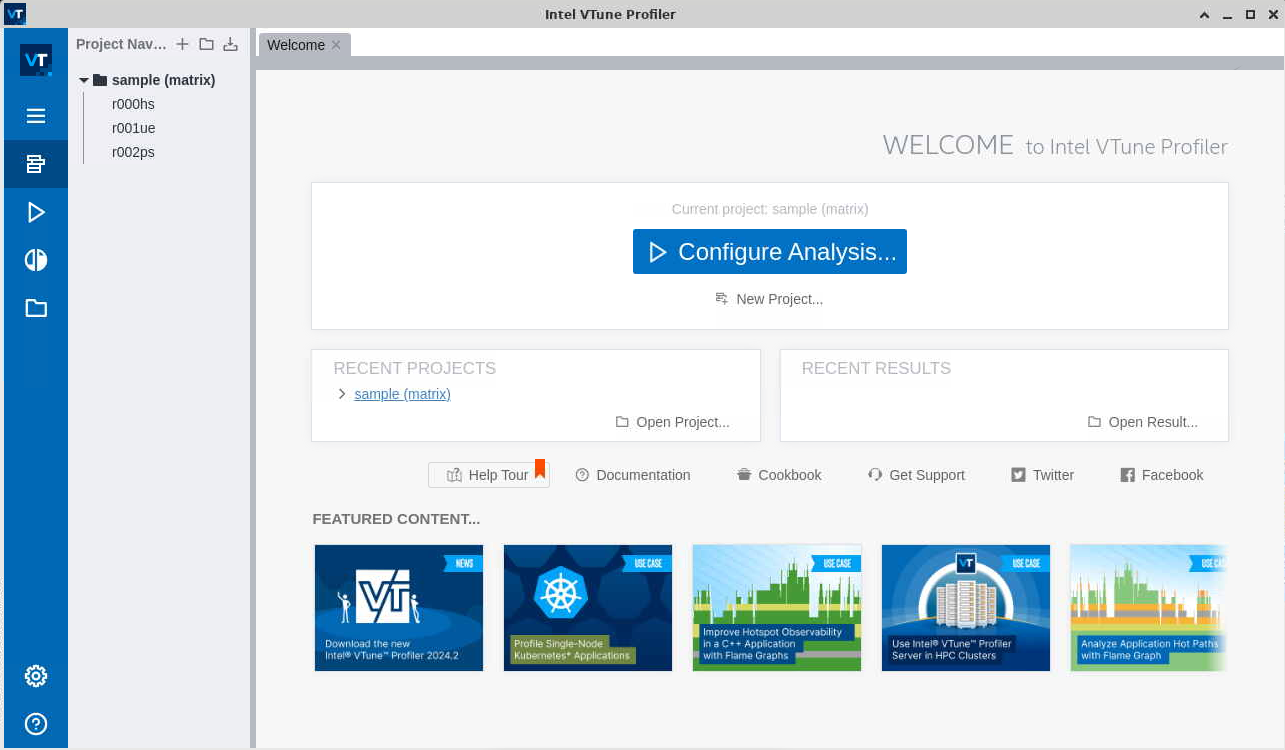
Task: Minimize the VTune Profiler window
Action: 1229,14
